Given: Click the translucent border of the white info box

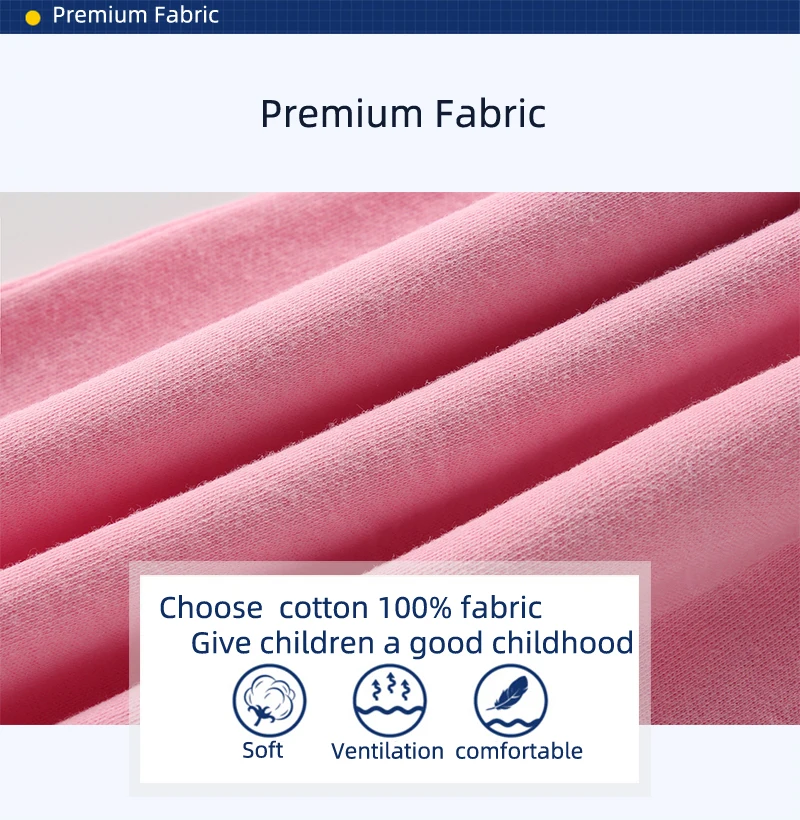Looking at the screenshot, I should pyautogui.click(x=390, y=568).
